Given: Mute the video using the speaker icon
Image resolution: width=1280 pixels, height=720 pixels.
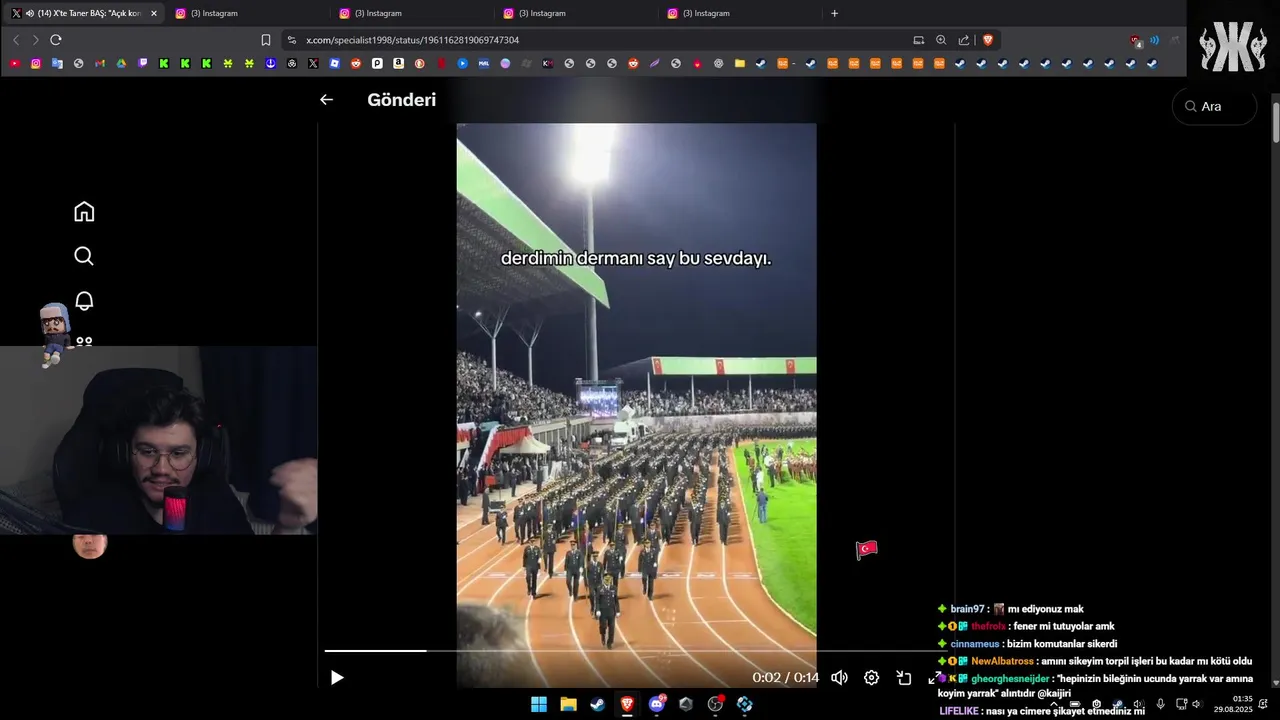Looking at the screenshot, I should 839,678.
